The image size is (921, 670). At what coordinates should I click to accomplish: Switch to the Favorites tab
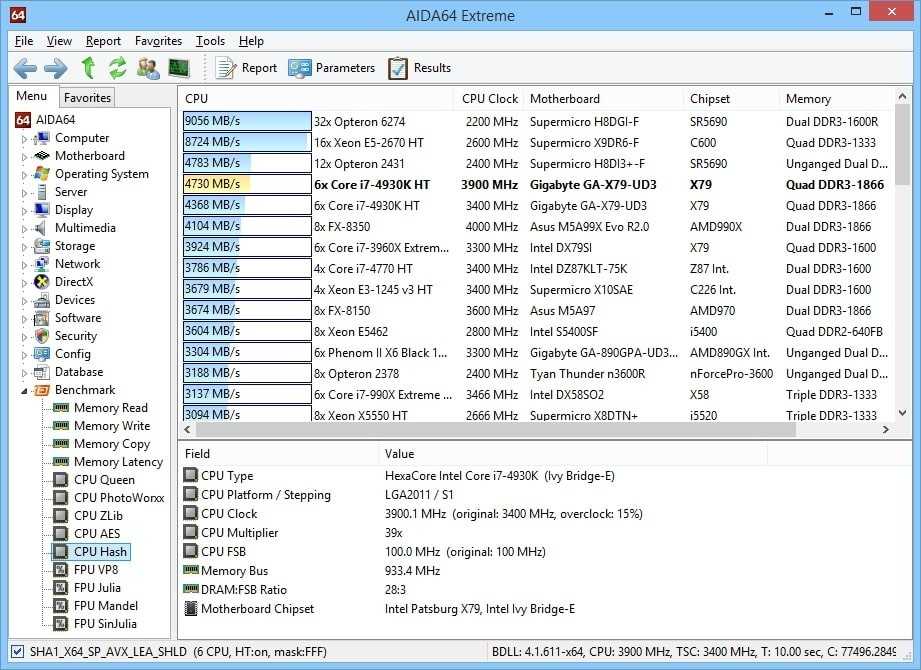(88, 97)
